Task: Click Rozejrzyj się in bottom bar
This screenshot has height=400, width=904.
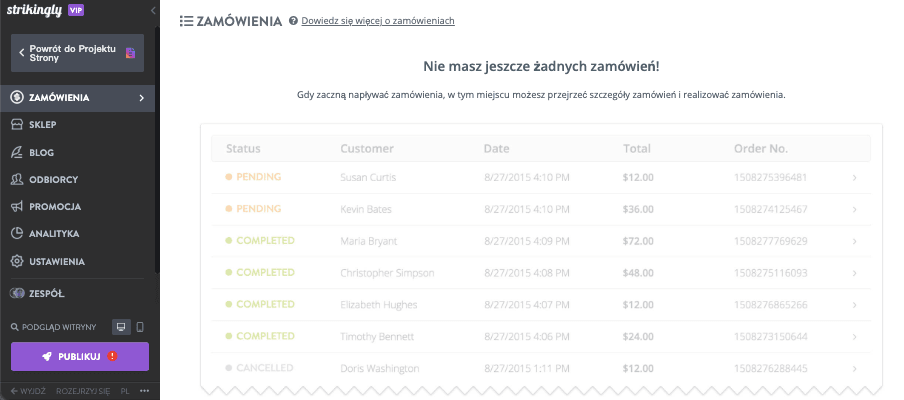Action: (x=83, y=390)
